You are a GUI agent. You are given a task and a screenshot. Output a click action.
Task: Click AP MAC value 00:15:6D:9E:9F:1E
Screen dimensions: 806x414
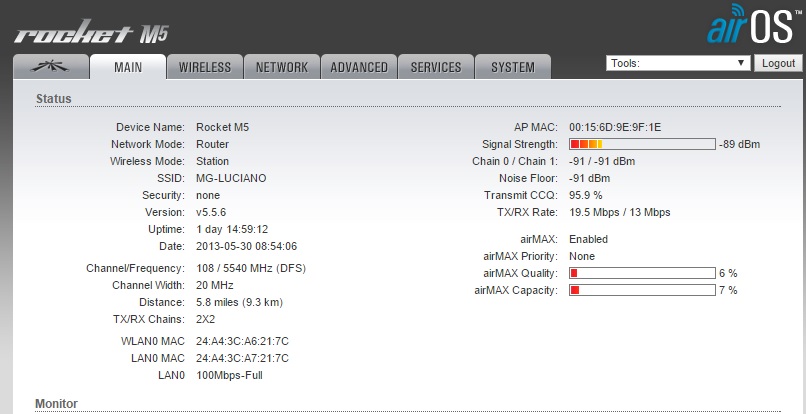pyautogui.click(x=615, y=127)
